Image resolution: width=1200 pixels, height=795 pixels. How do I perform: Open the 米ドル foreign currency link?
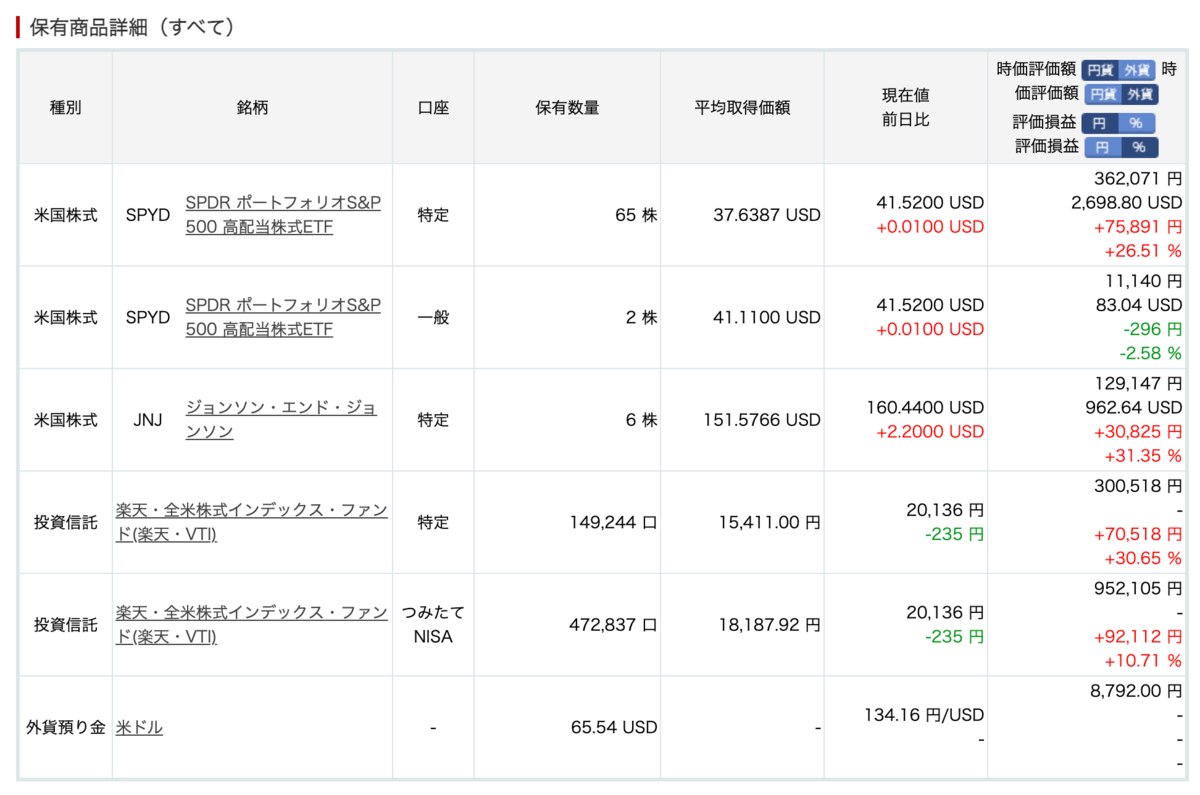point(140,728)
